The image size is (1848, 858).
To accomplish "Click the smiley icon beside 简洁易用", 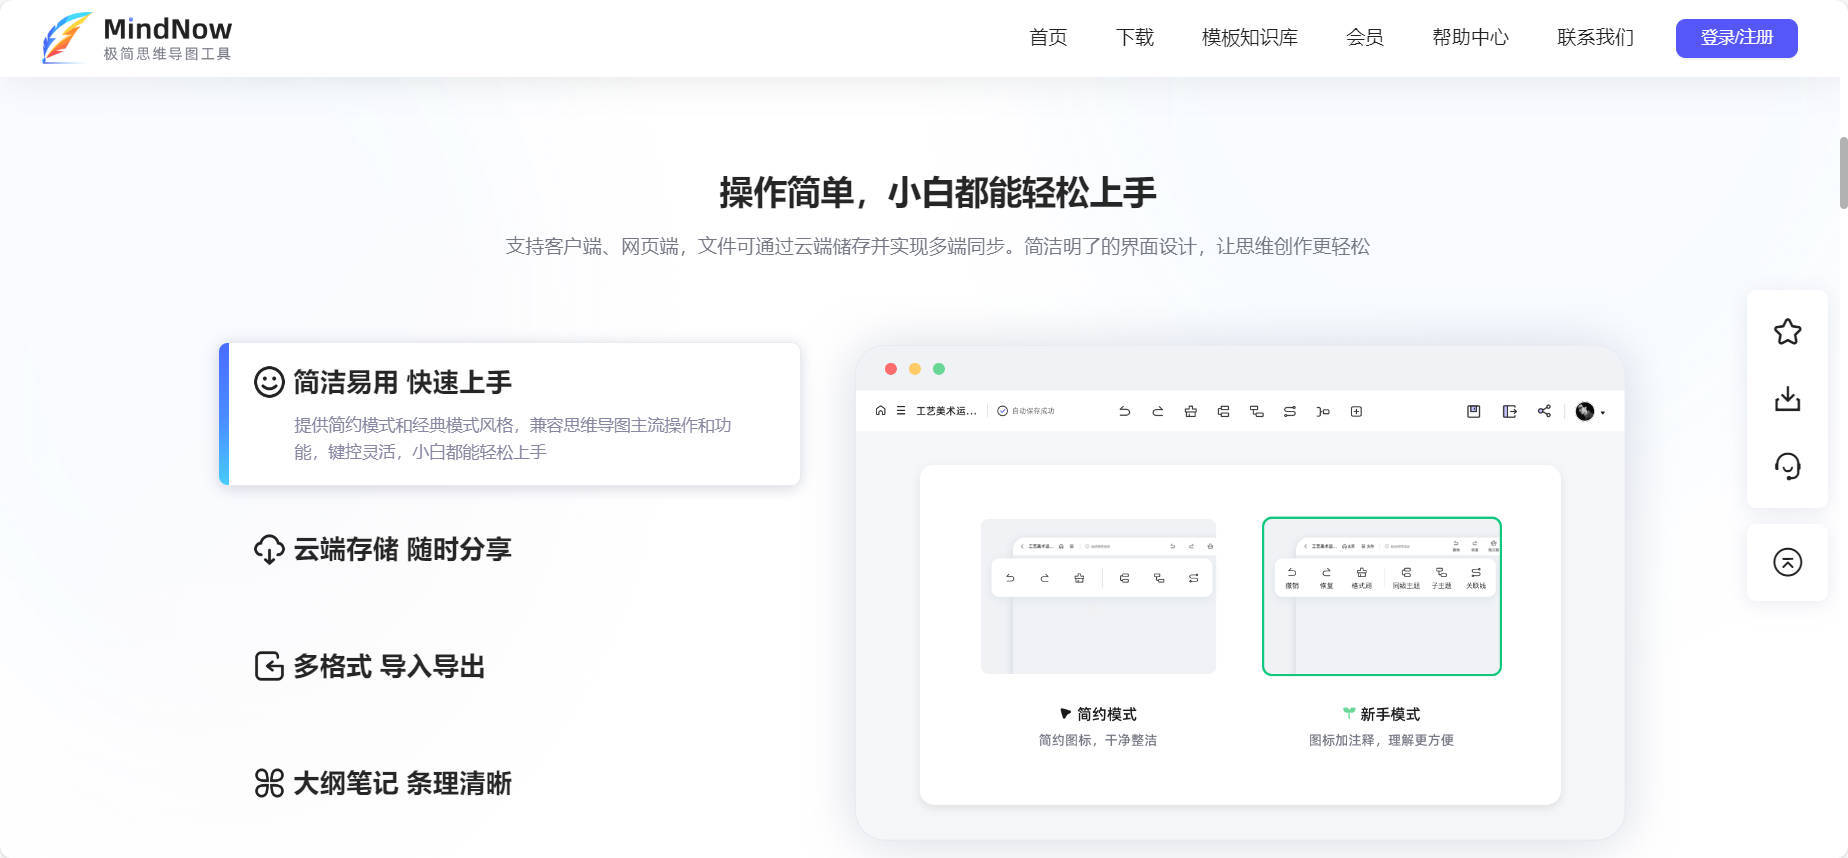I will tap(269, 382).
